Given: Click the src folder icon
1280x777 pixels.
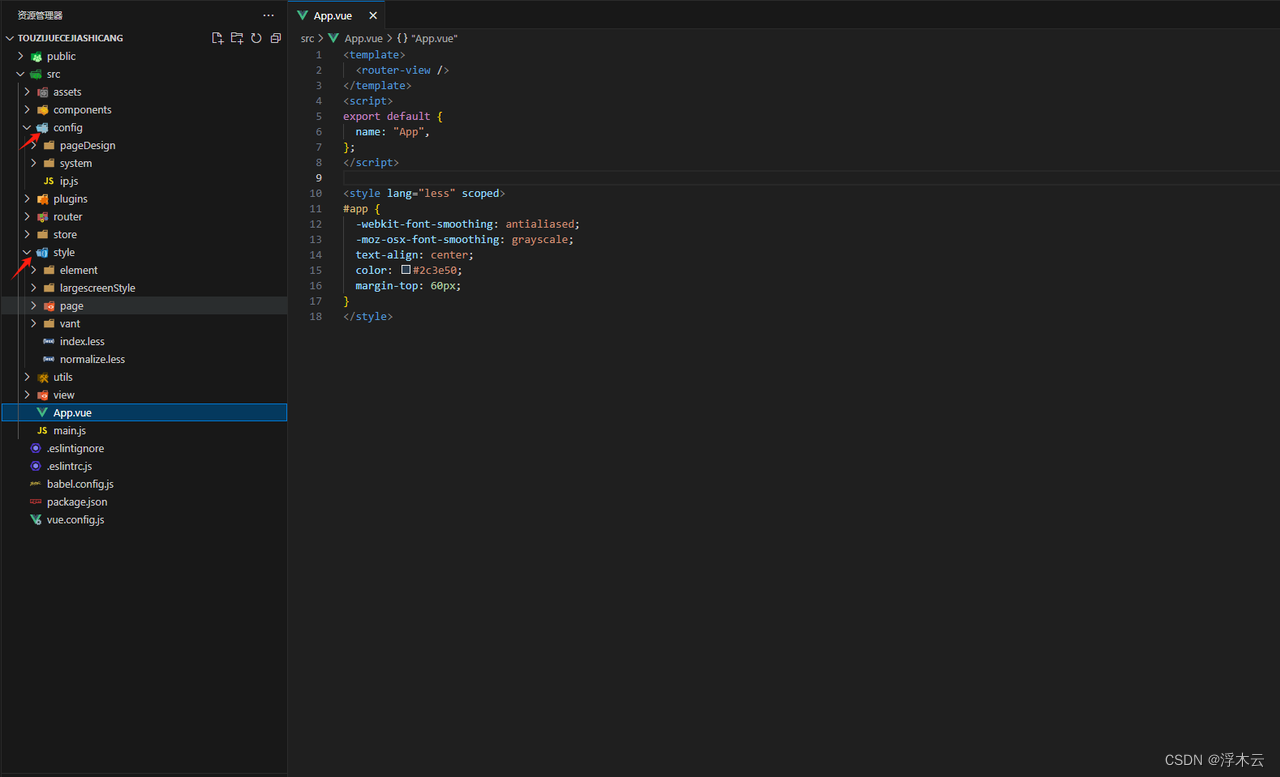Looking at the screenshot, I should coord(36,74).
